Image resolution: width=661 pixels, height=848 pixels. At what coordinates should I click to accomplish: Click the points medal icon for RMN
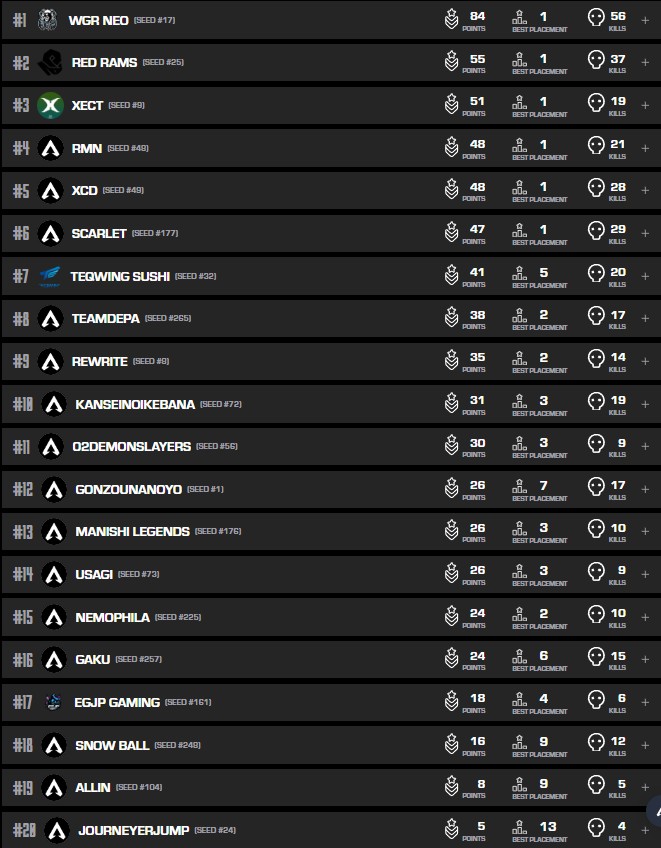pos(452,148)
